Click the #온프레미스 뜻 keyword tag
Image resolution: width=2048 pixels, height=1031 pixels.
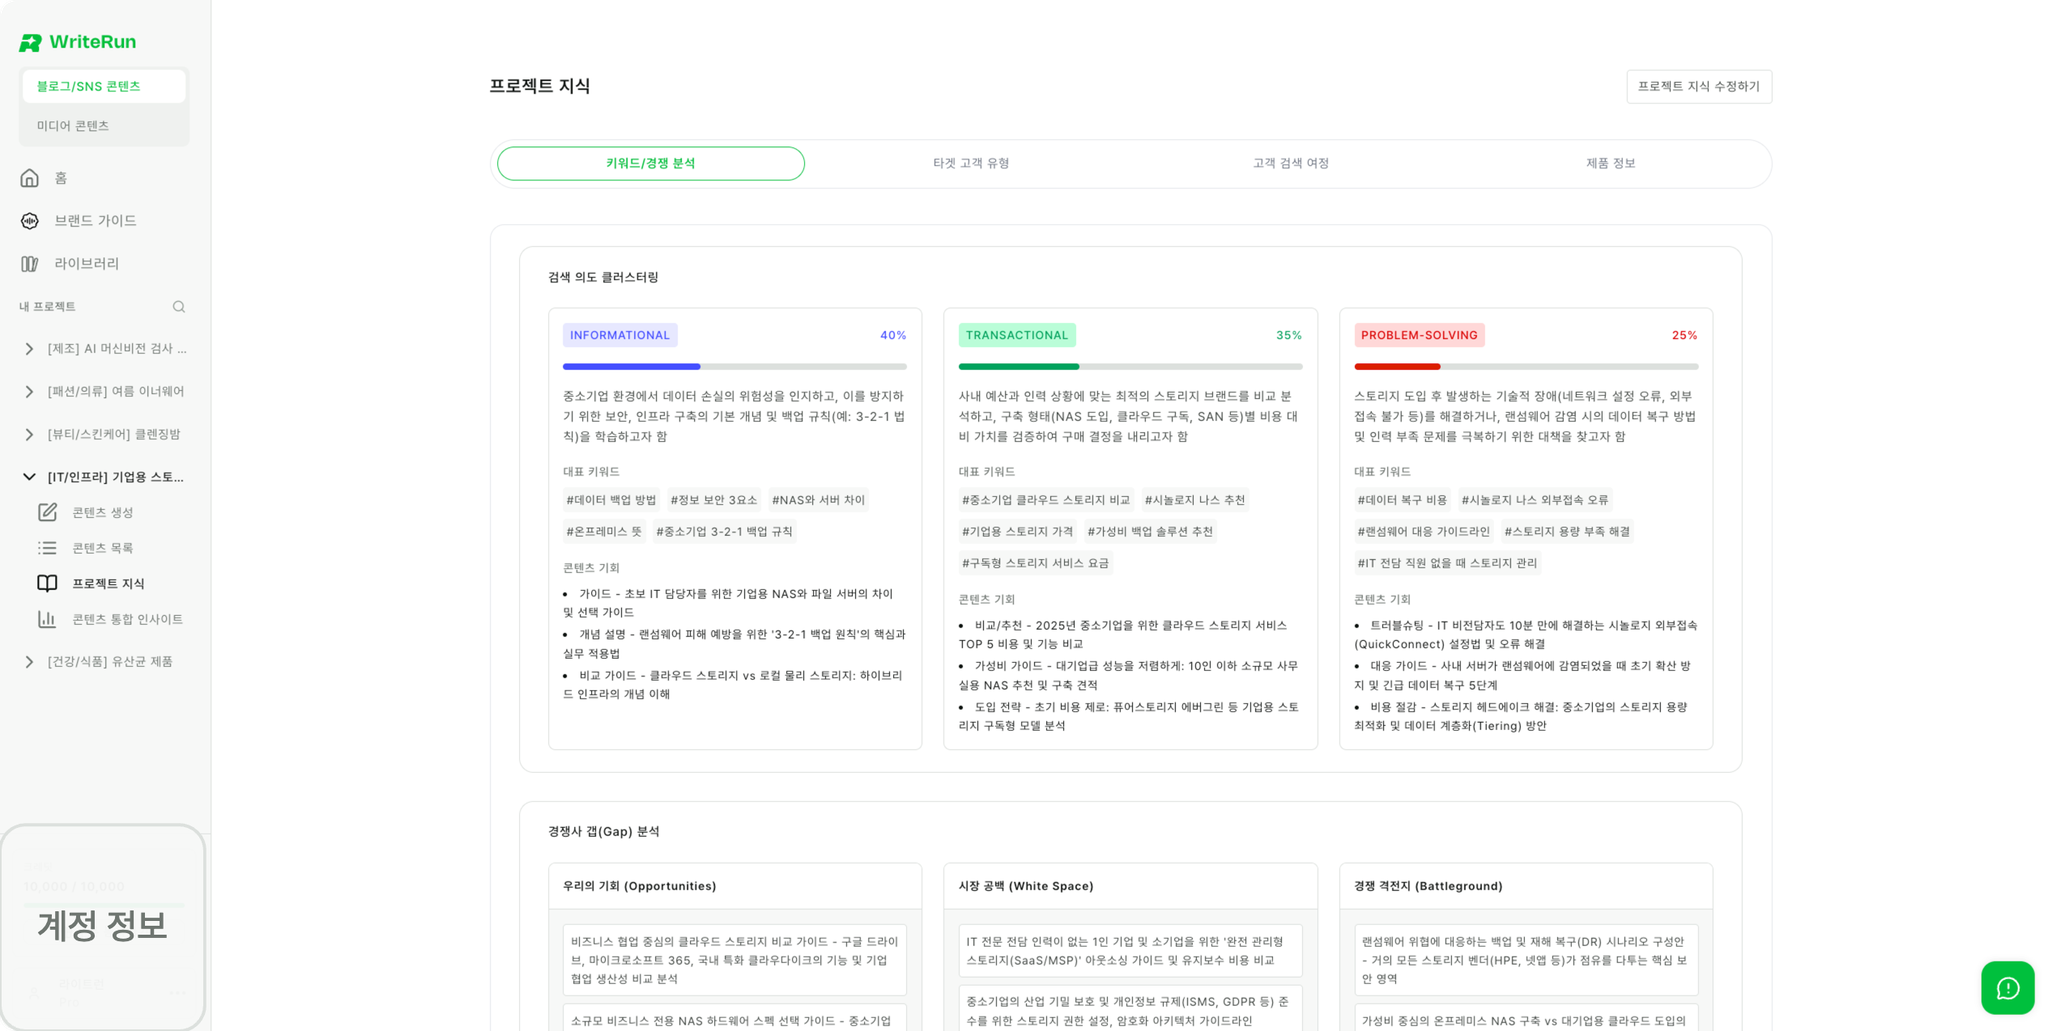click(604, 532)
